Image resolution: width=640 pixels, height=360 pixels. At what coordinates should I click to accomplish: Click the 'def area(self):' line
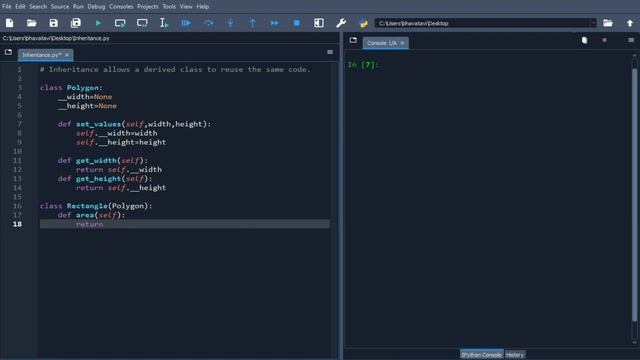(x=91, y=215)
